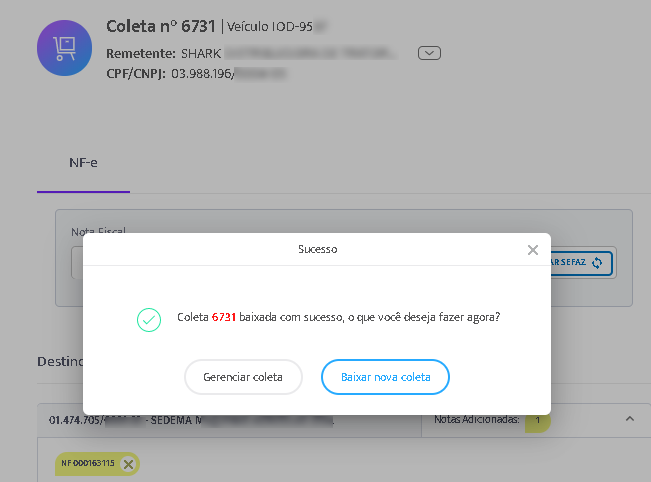Expand the Remetente details dropdown chevron

tap(429, 53)
